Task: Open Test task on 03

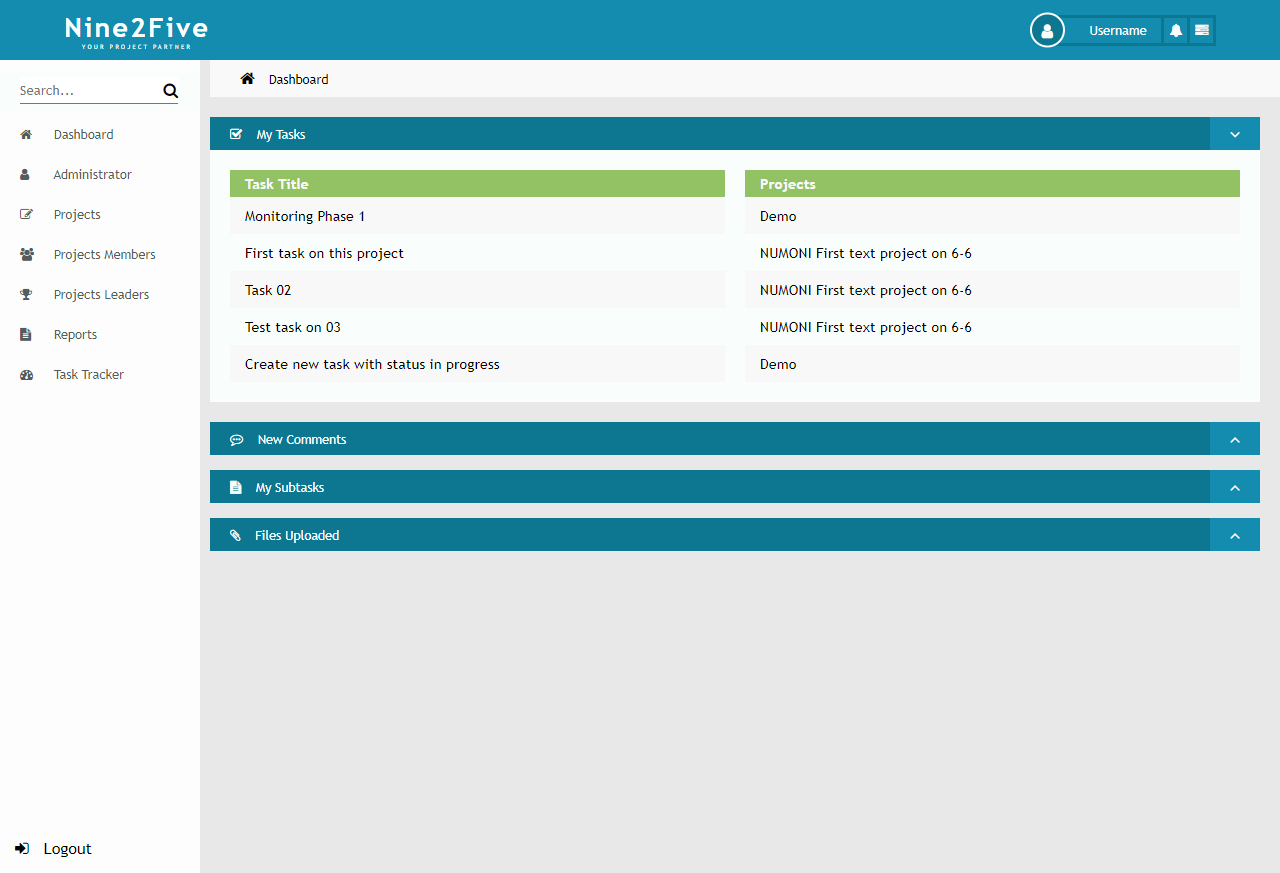Action: (293, 327)
